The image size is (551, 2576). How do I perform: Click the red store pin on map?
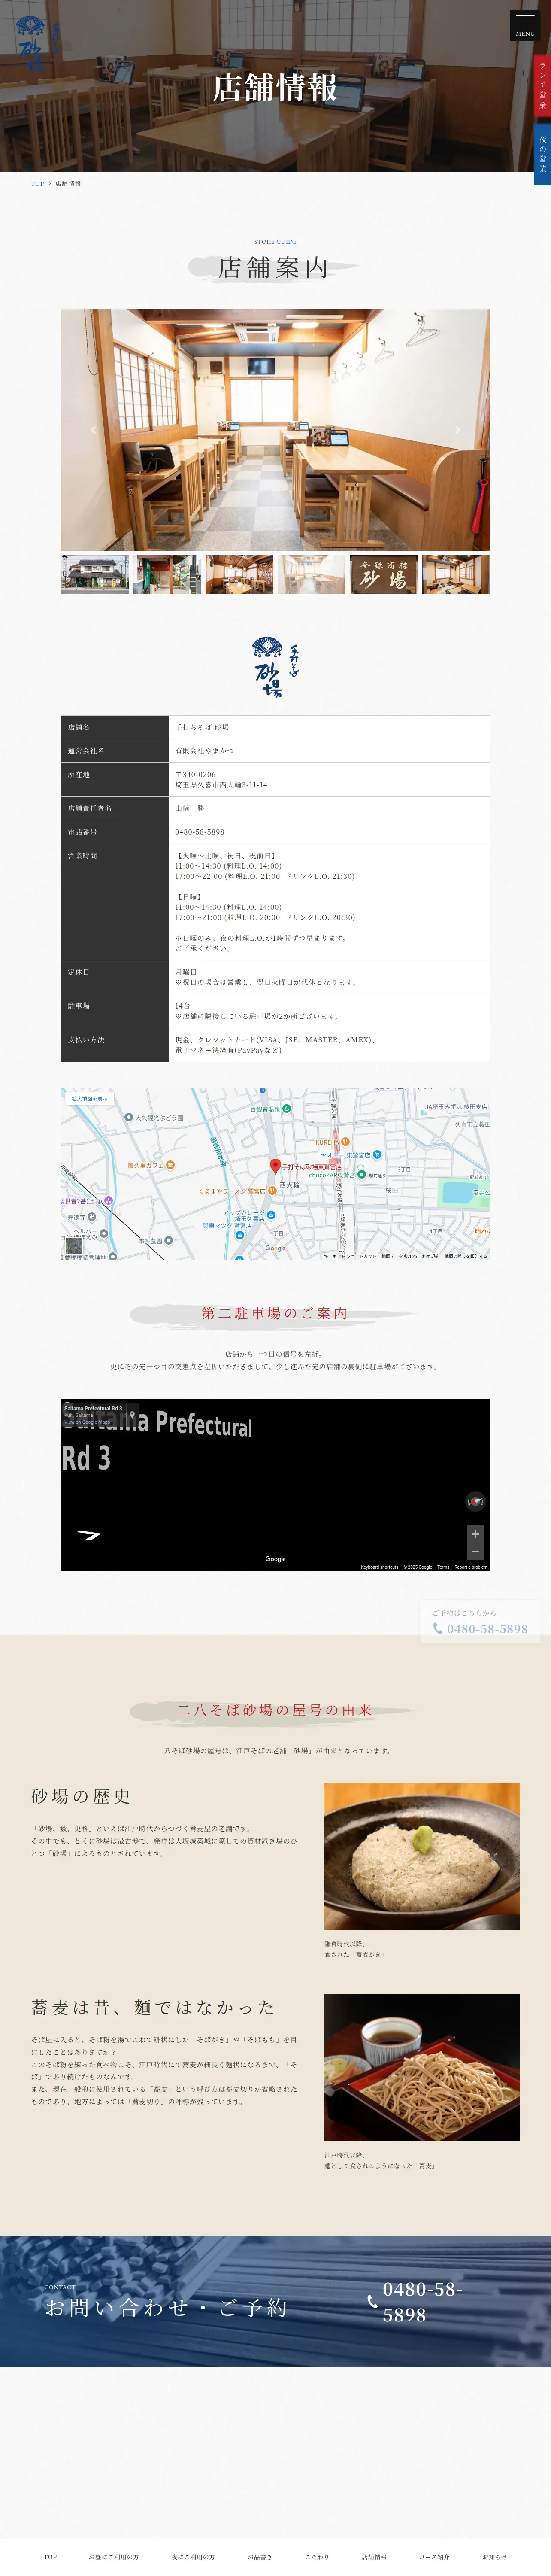tap(275, 1166)
